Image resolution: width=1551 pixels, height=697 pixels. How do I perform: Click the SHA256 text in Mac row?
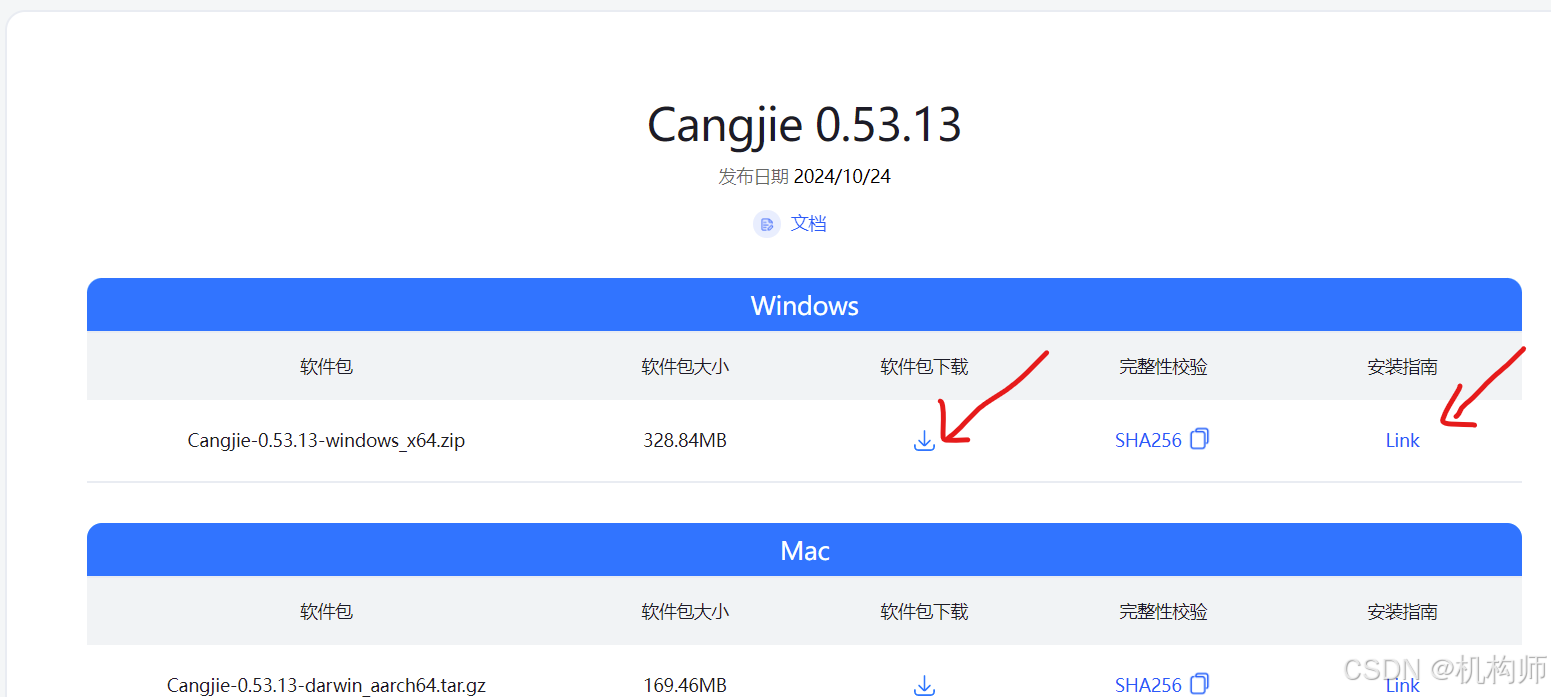1148,685
